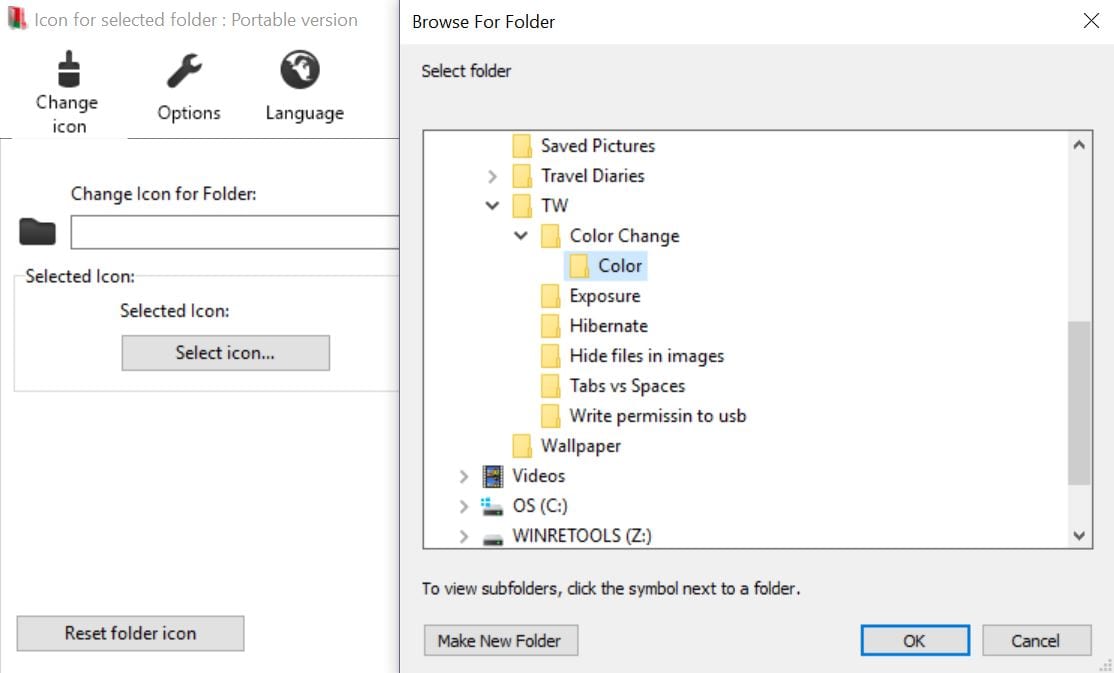Open the Language globe icon

300,70
